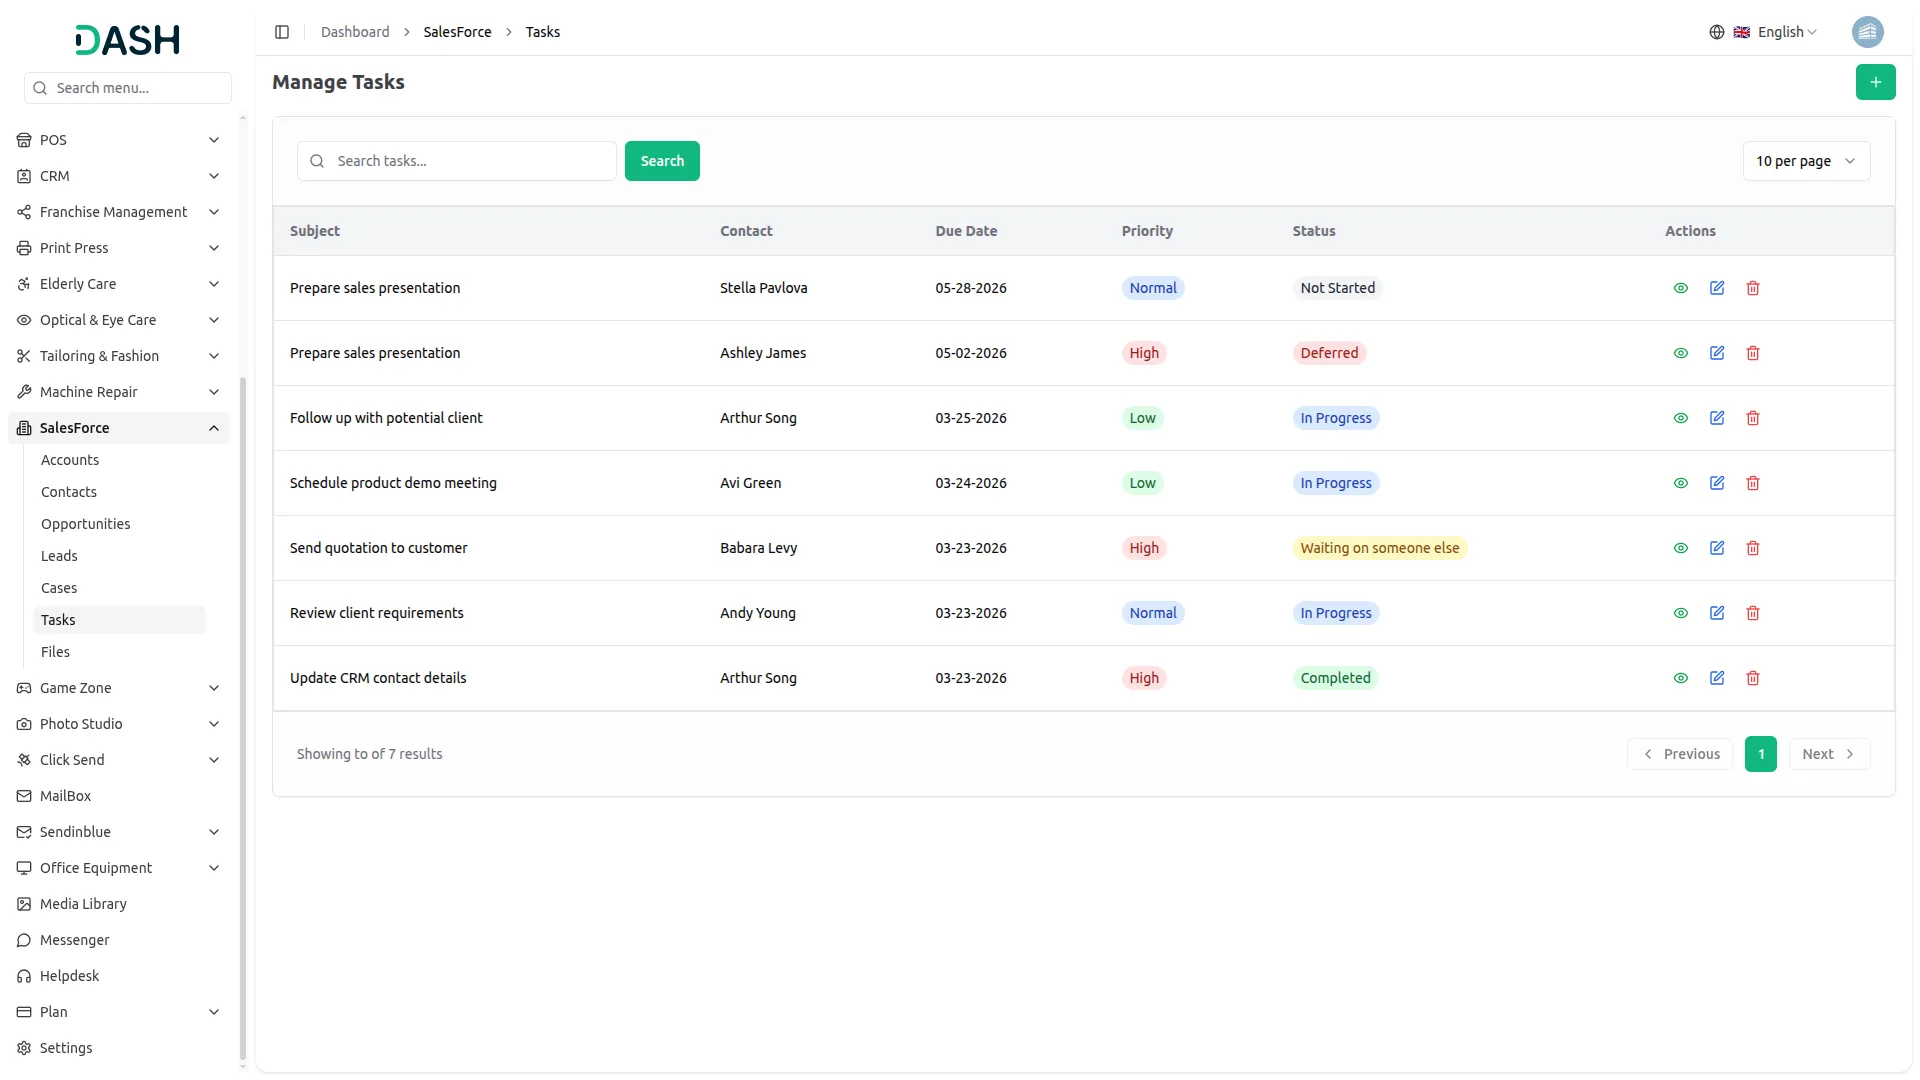Select page 1 in pagination
Image resolution: width=1920 pixels, height=1080 pixels.
[1761, 754]
